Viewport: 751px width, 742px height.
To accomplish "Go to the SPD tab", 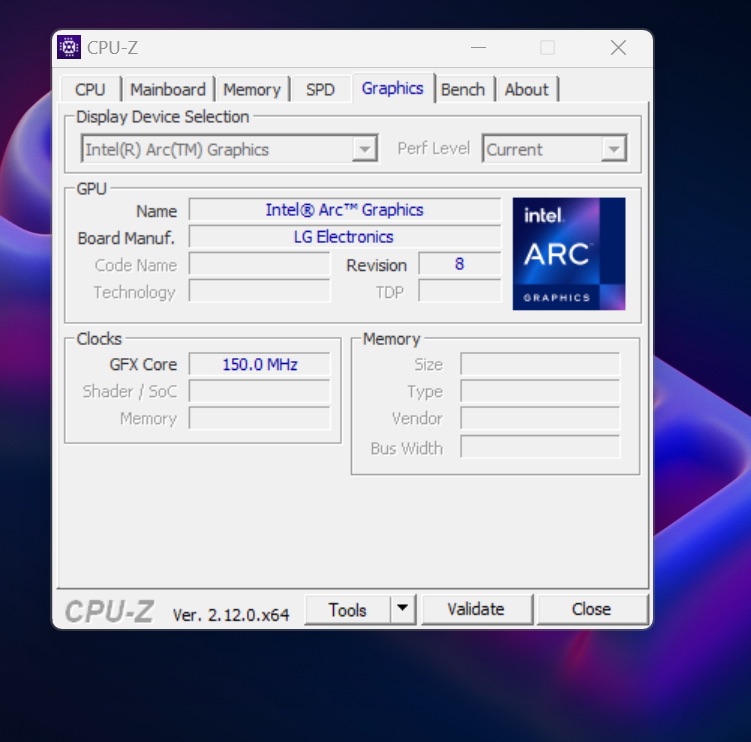I will [x=320, y=90].
